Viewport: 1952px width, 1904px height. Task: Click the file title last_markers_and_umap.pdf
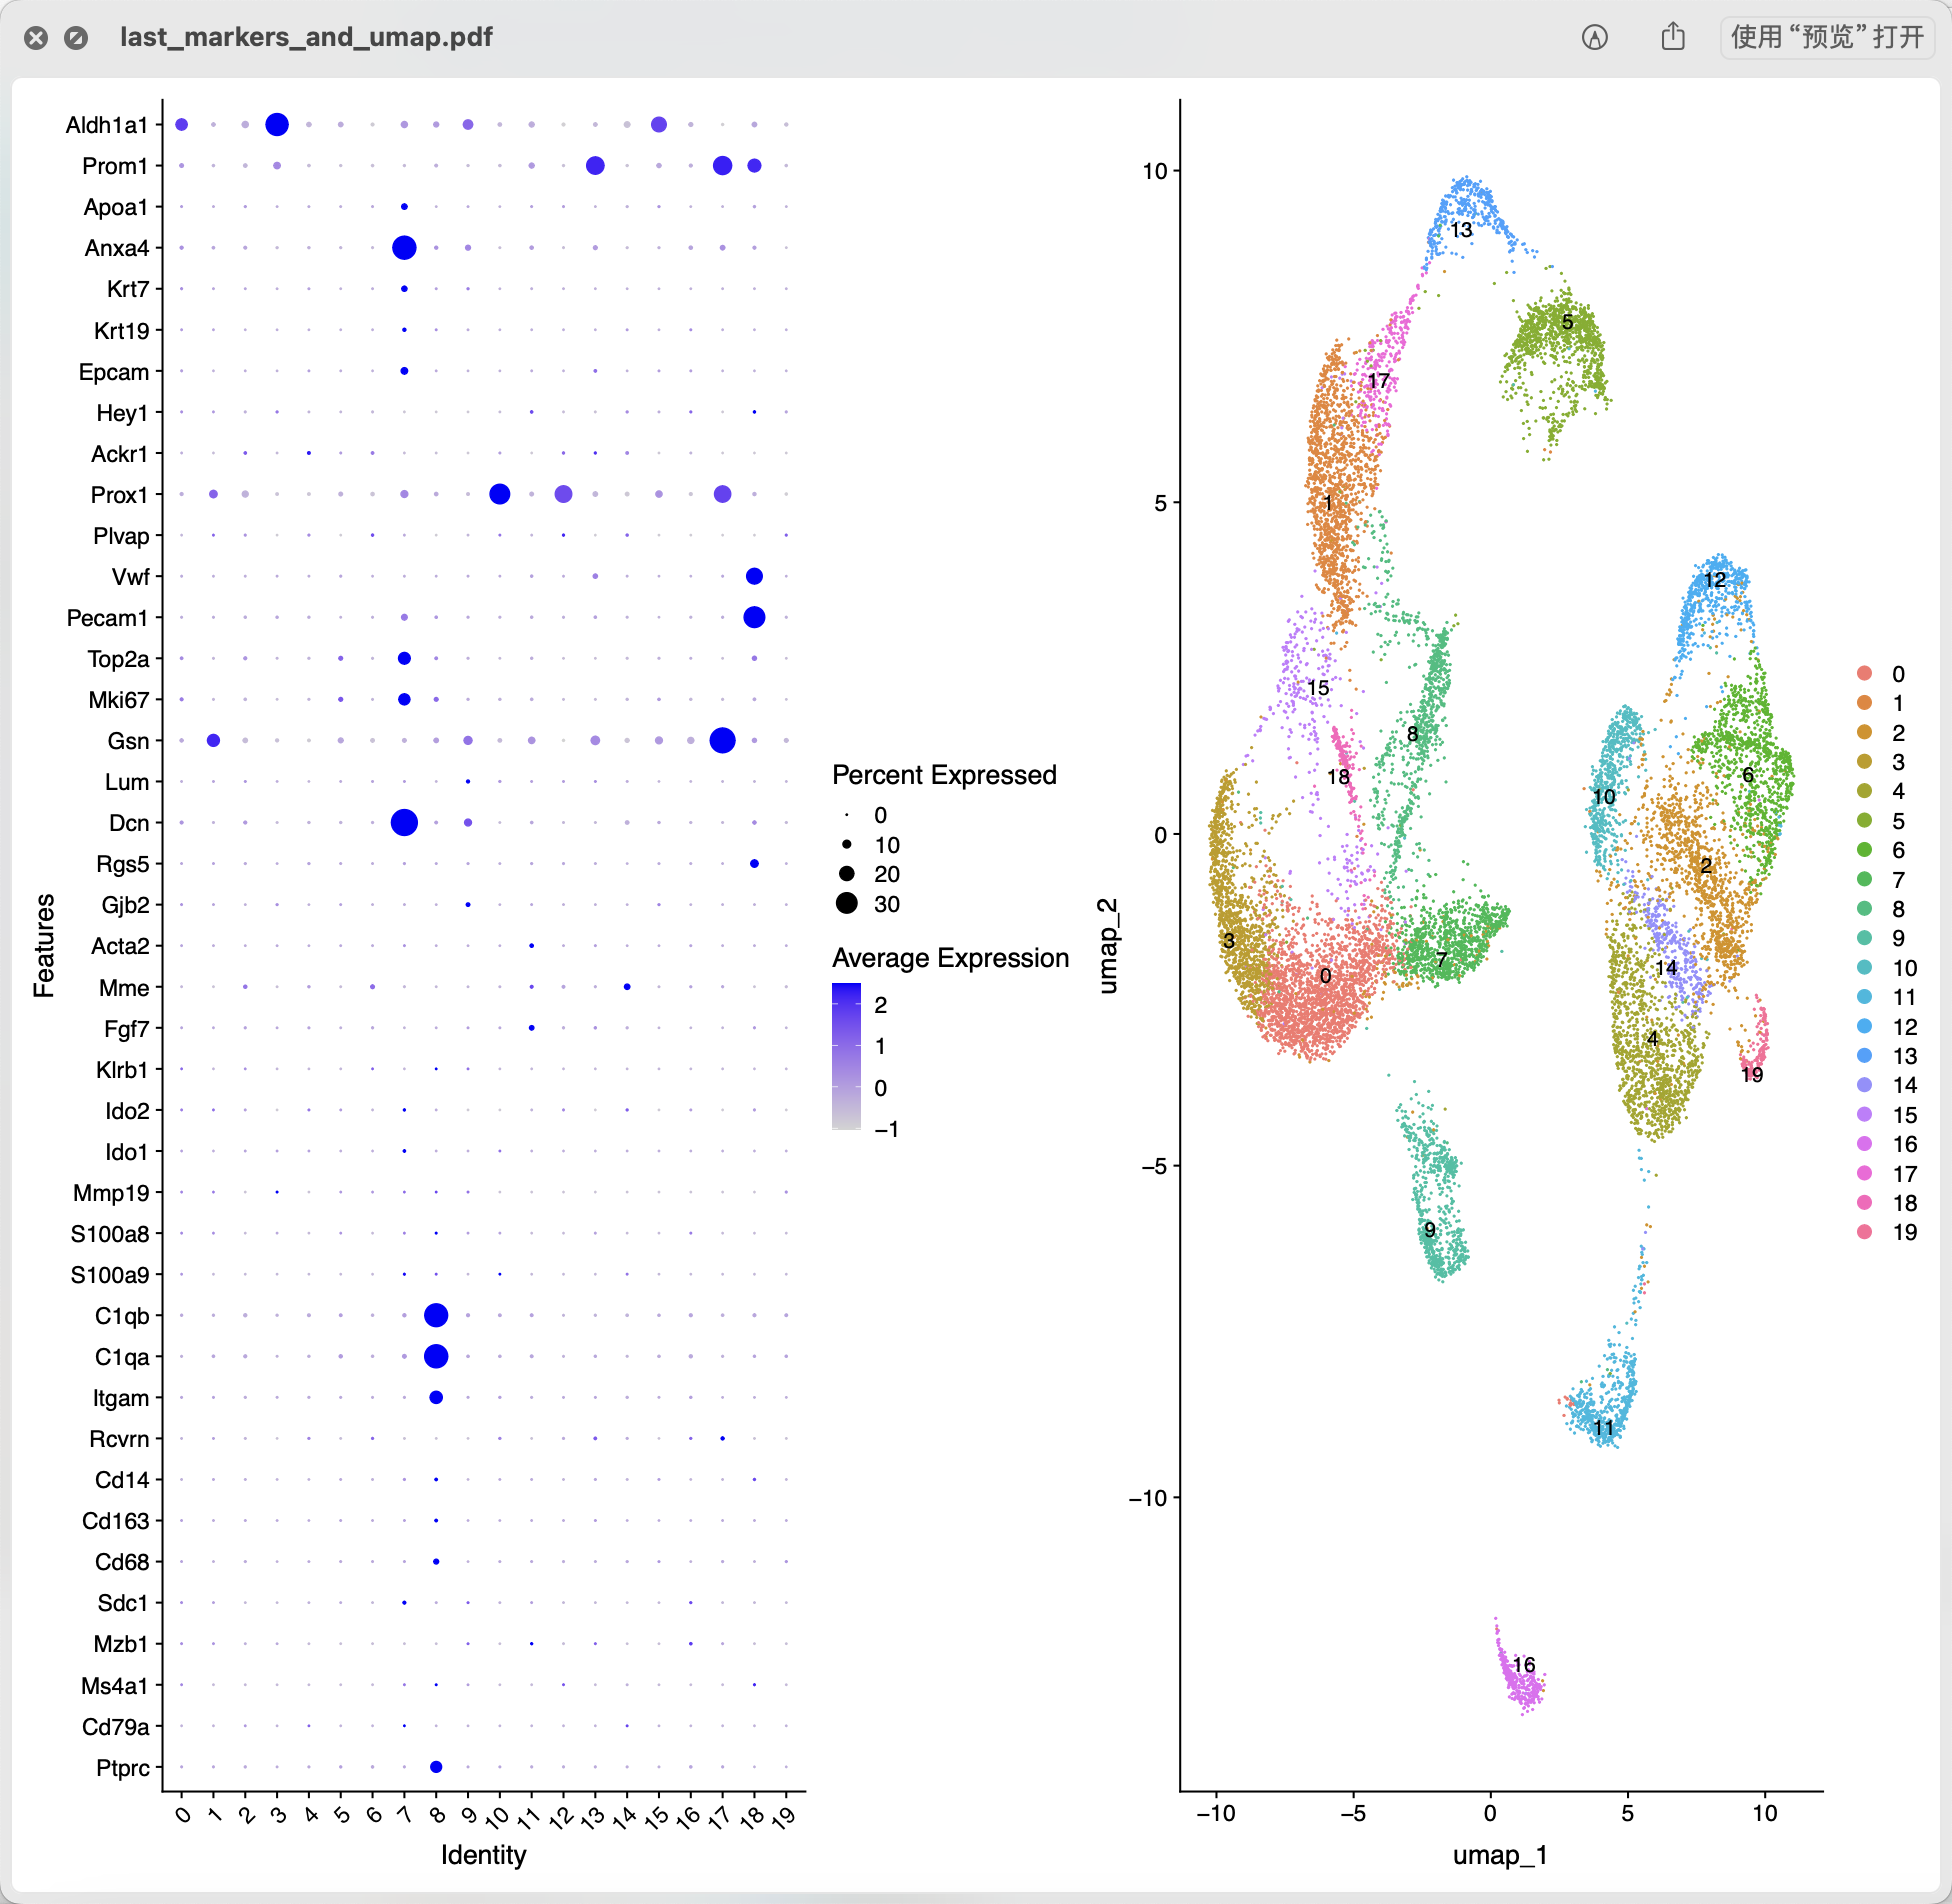(306, 37)
